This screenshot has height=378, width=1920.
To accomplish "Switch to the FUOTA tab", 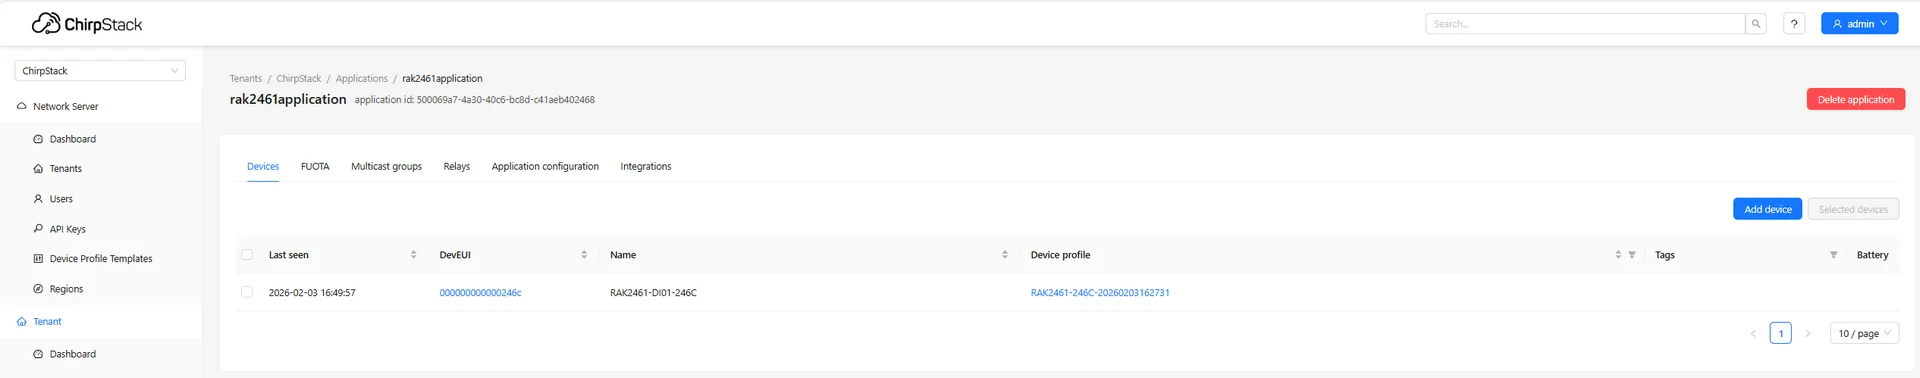I will 315,167.
